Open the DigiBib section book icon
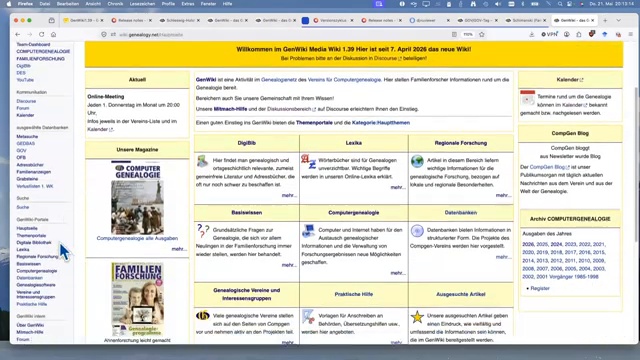Viewport: 640px width, 360px height. tap(202, 161)
